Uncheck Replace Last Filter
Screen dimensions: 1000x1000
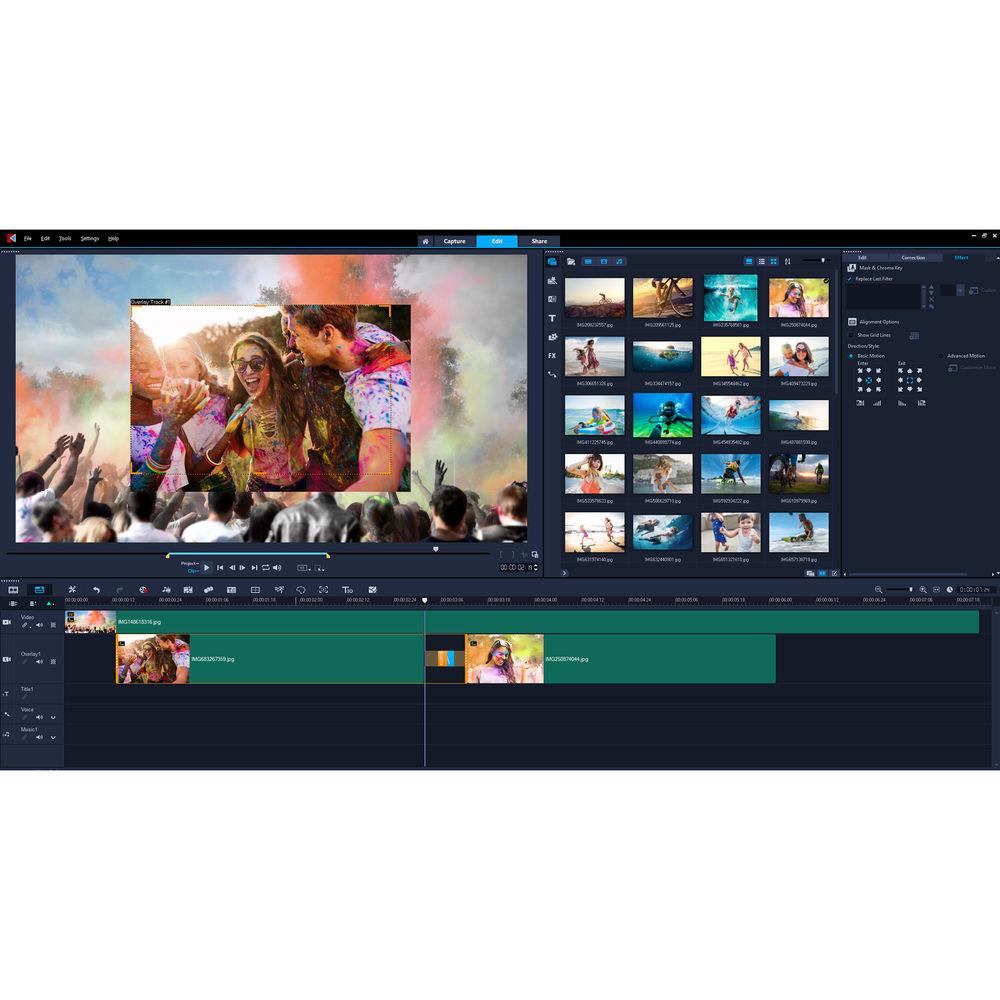click(x=849, y=279)
